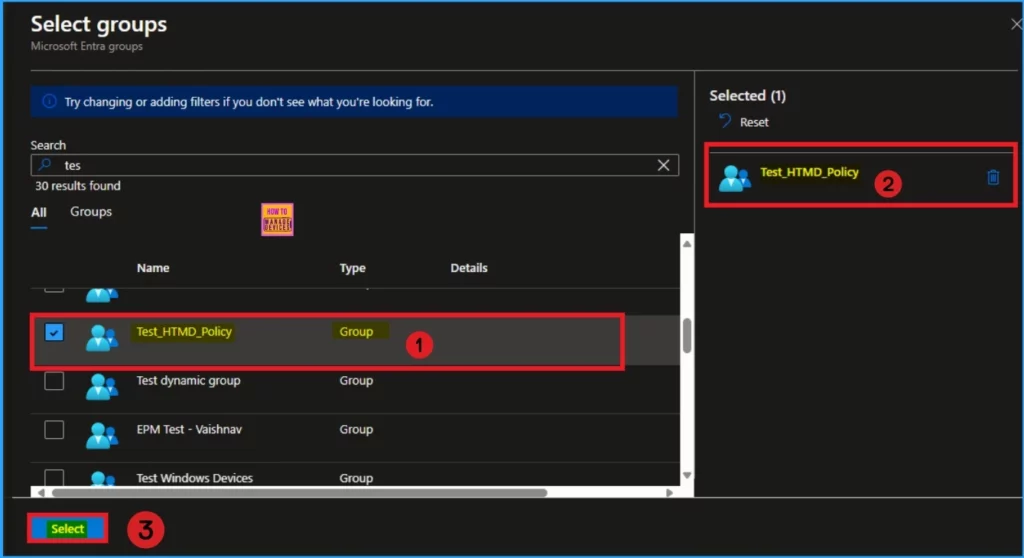Tick the Test Windows Devices checkbox
This screenshot has height=558, width=1024.
click(x=54, y=477)
